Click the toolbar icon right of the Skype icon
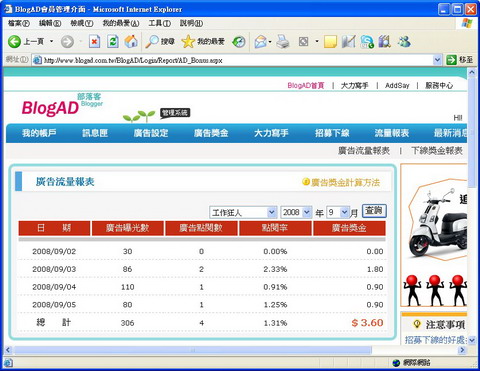 click(384, 42)
